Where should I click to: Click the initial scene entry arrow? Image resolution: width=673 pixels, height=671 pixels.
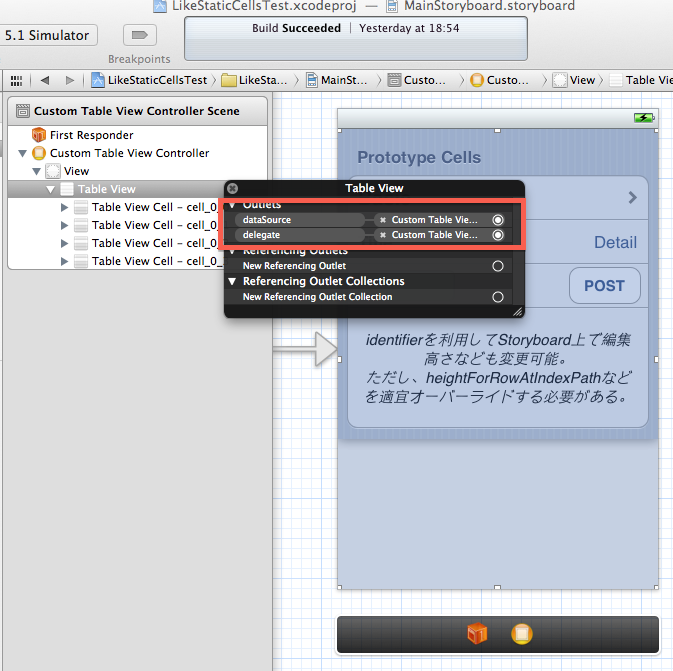click(305, 349)
